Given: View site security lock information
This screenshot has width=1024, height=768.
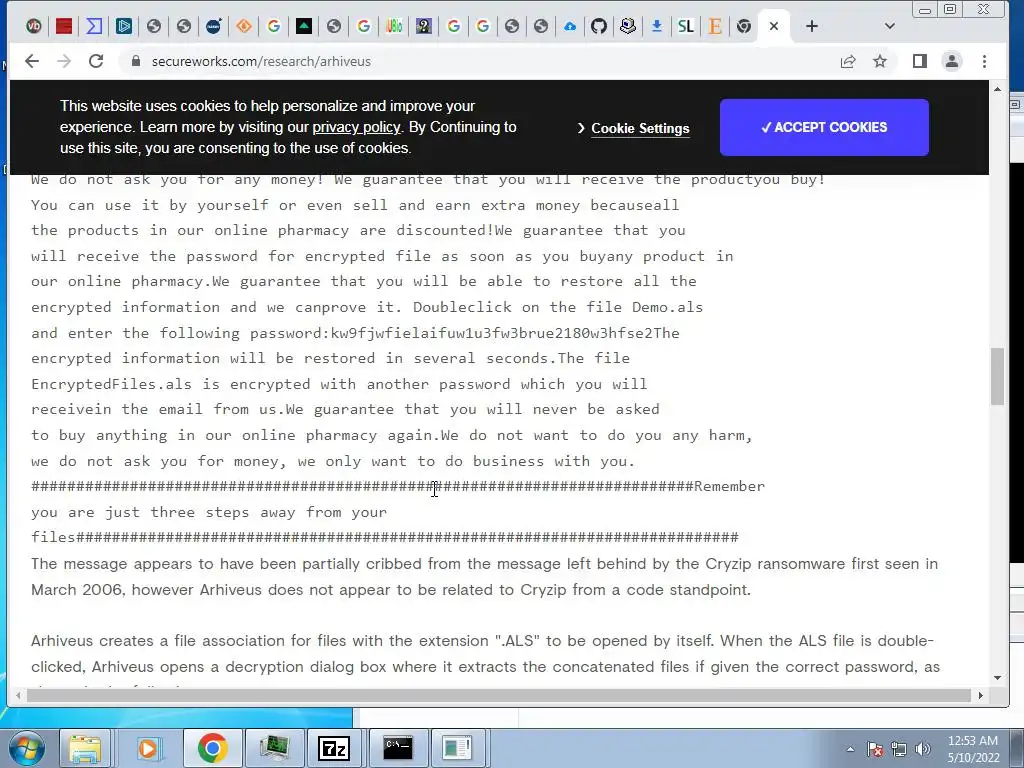Looking at the screenshot, I should point(136,61).
